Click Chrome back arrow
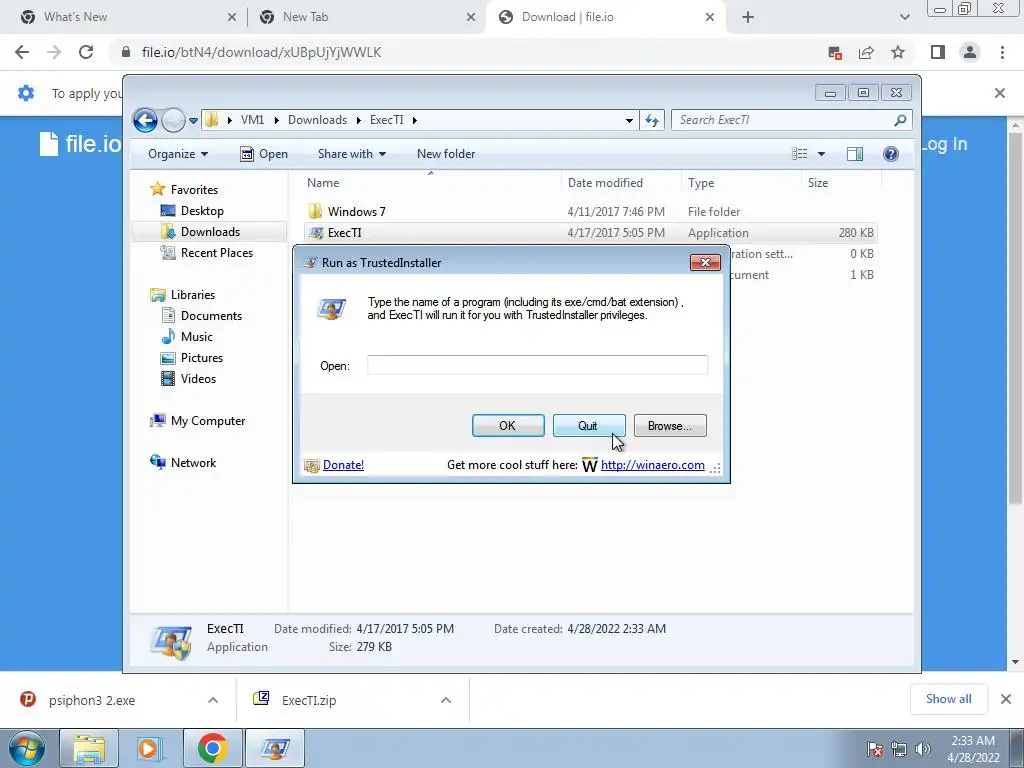This screenshot has width=1024, height=768. [22, 52]
